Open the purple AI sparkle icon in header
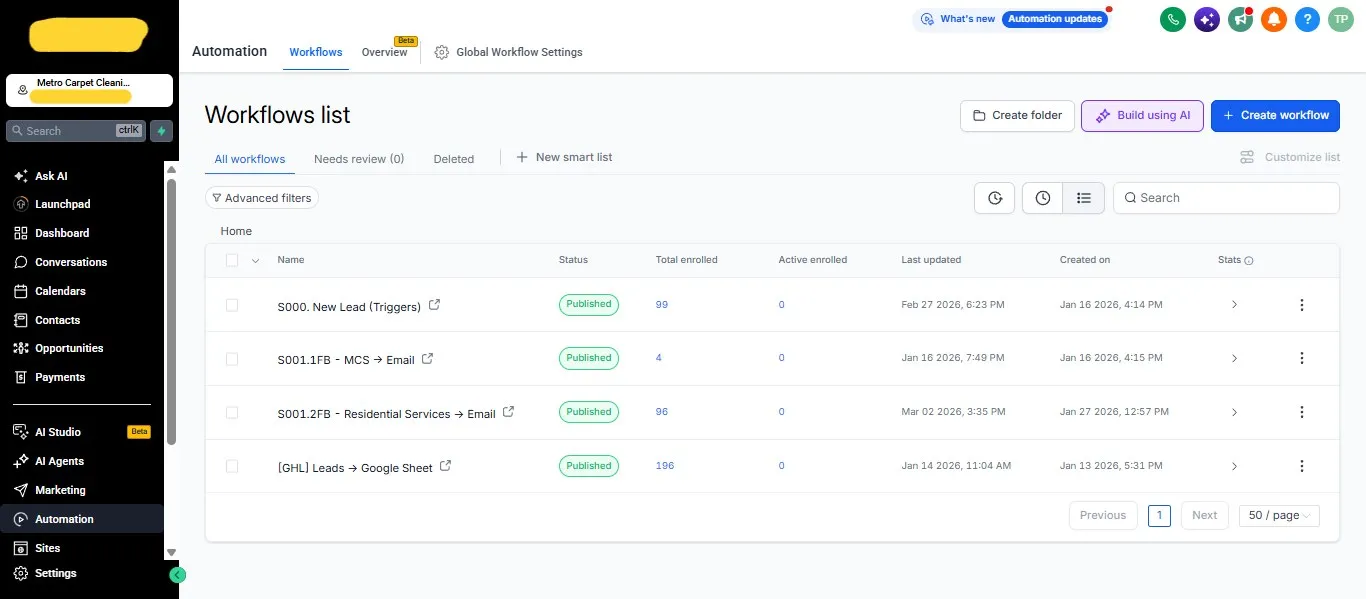The height and width of the screenshot is (599, 1366). (x=1207, y=19)
